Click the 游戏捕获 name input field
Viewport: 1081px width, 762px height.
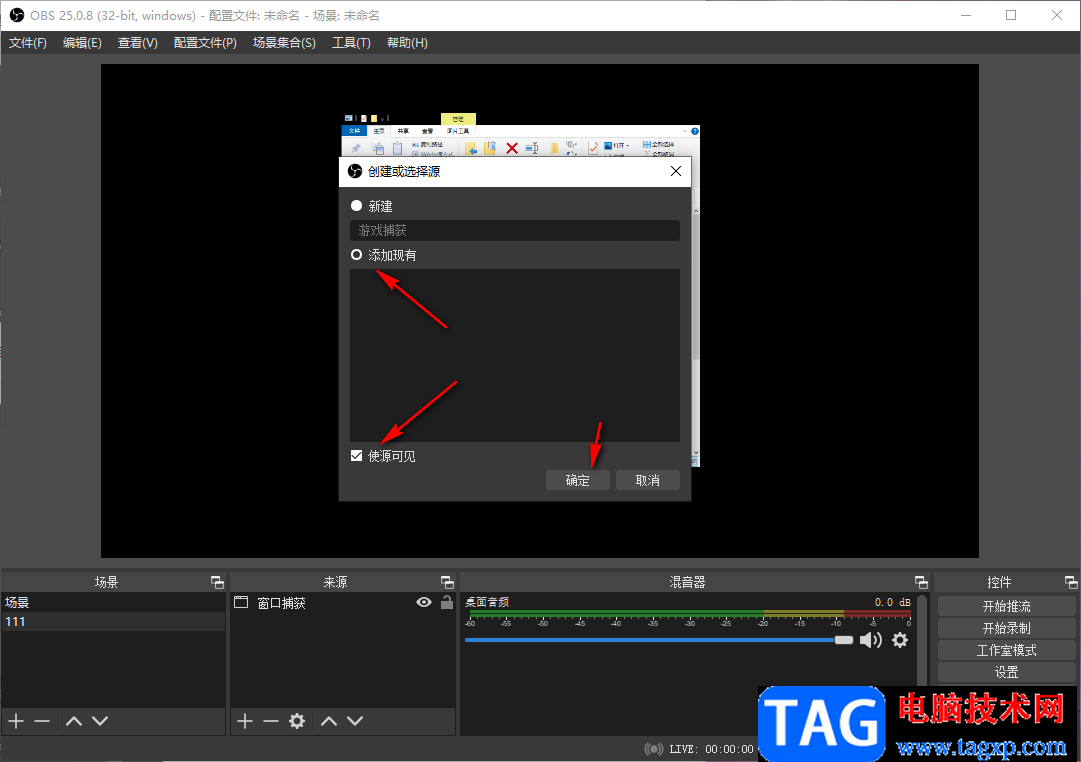(515, 230)
